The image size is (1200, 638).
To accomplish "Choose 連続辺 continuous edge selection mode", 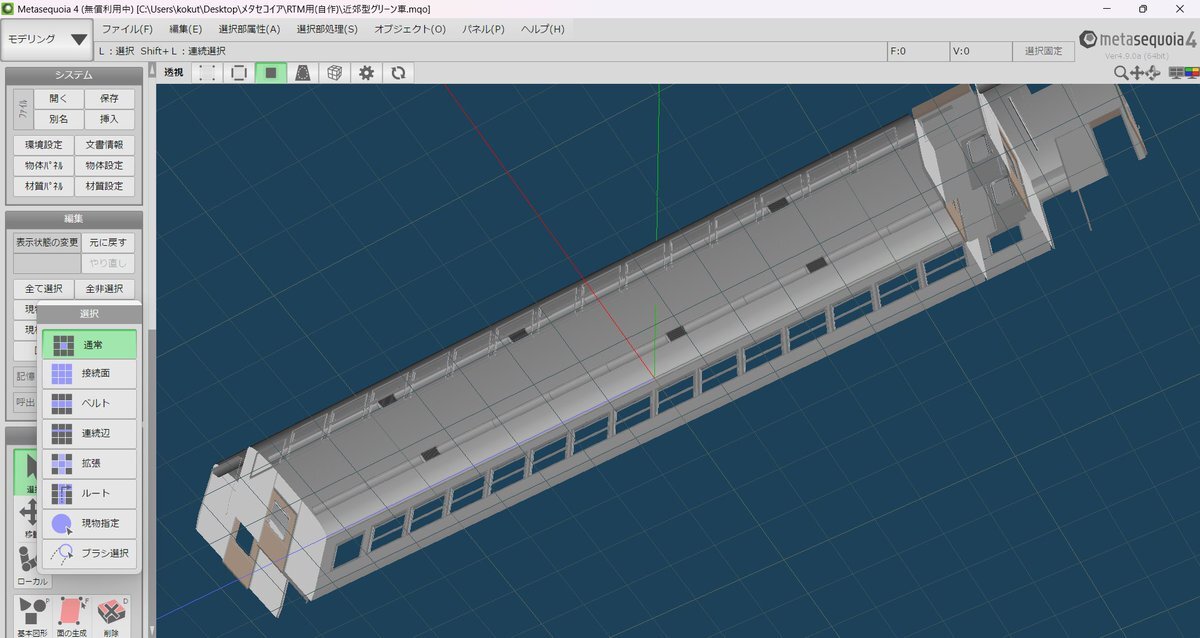I will 89,434.
